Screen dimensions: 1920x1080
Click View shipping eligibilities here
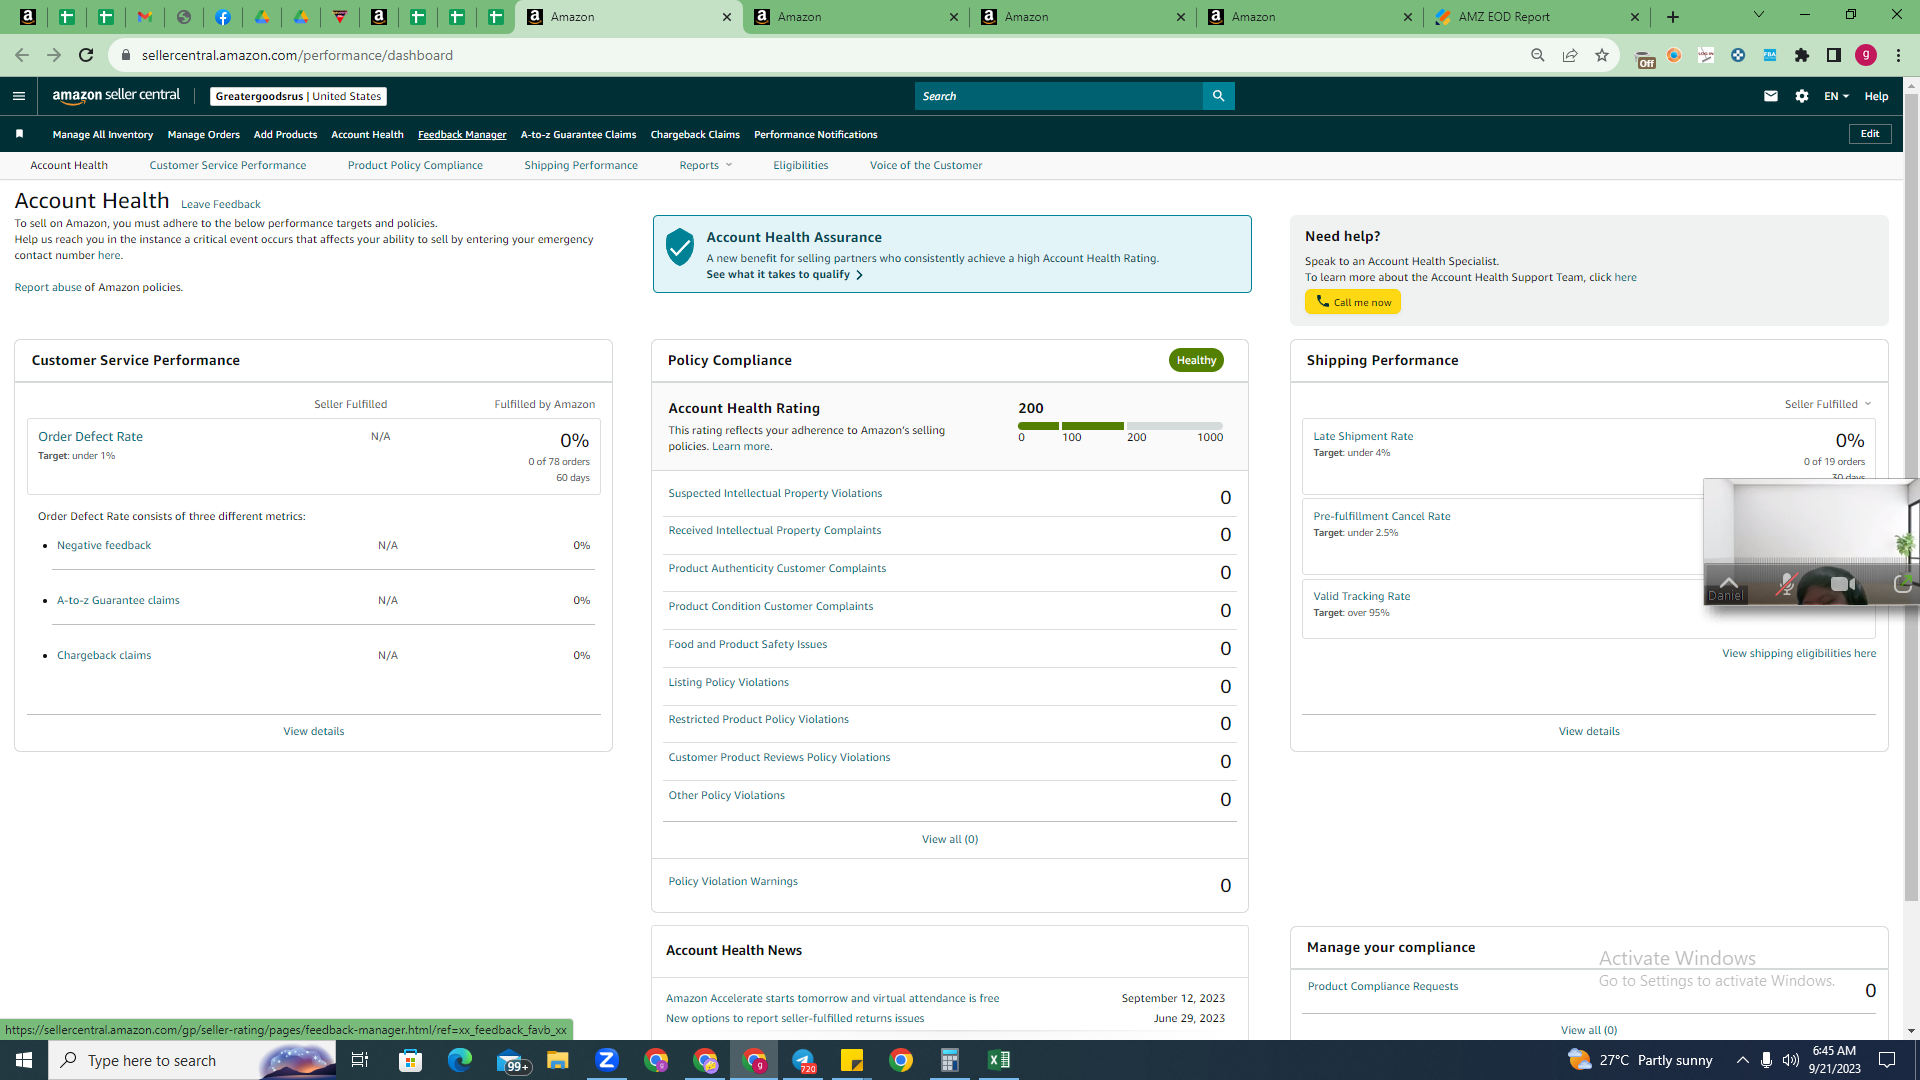(x=1799, y=653)
